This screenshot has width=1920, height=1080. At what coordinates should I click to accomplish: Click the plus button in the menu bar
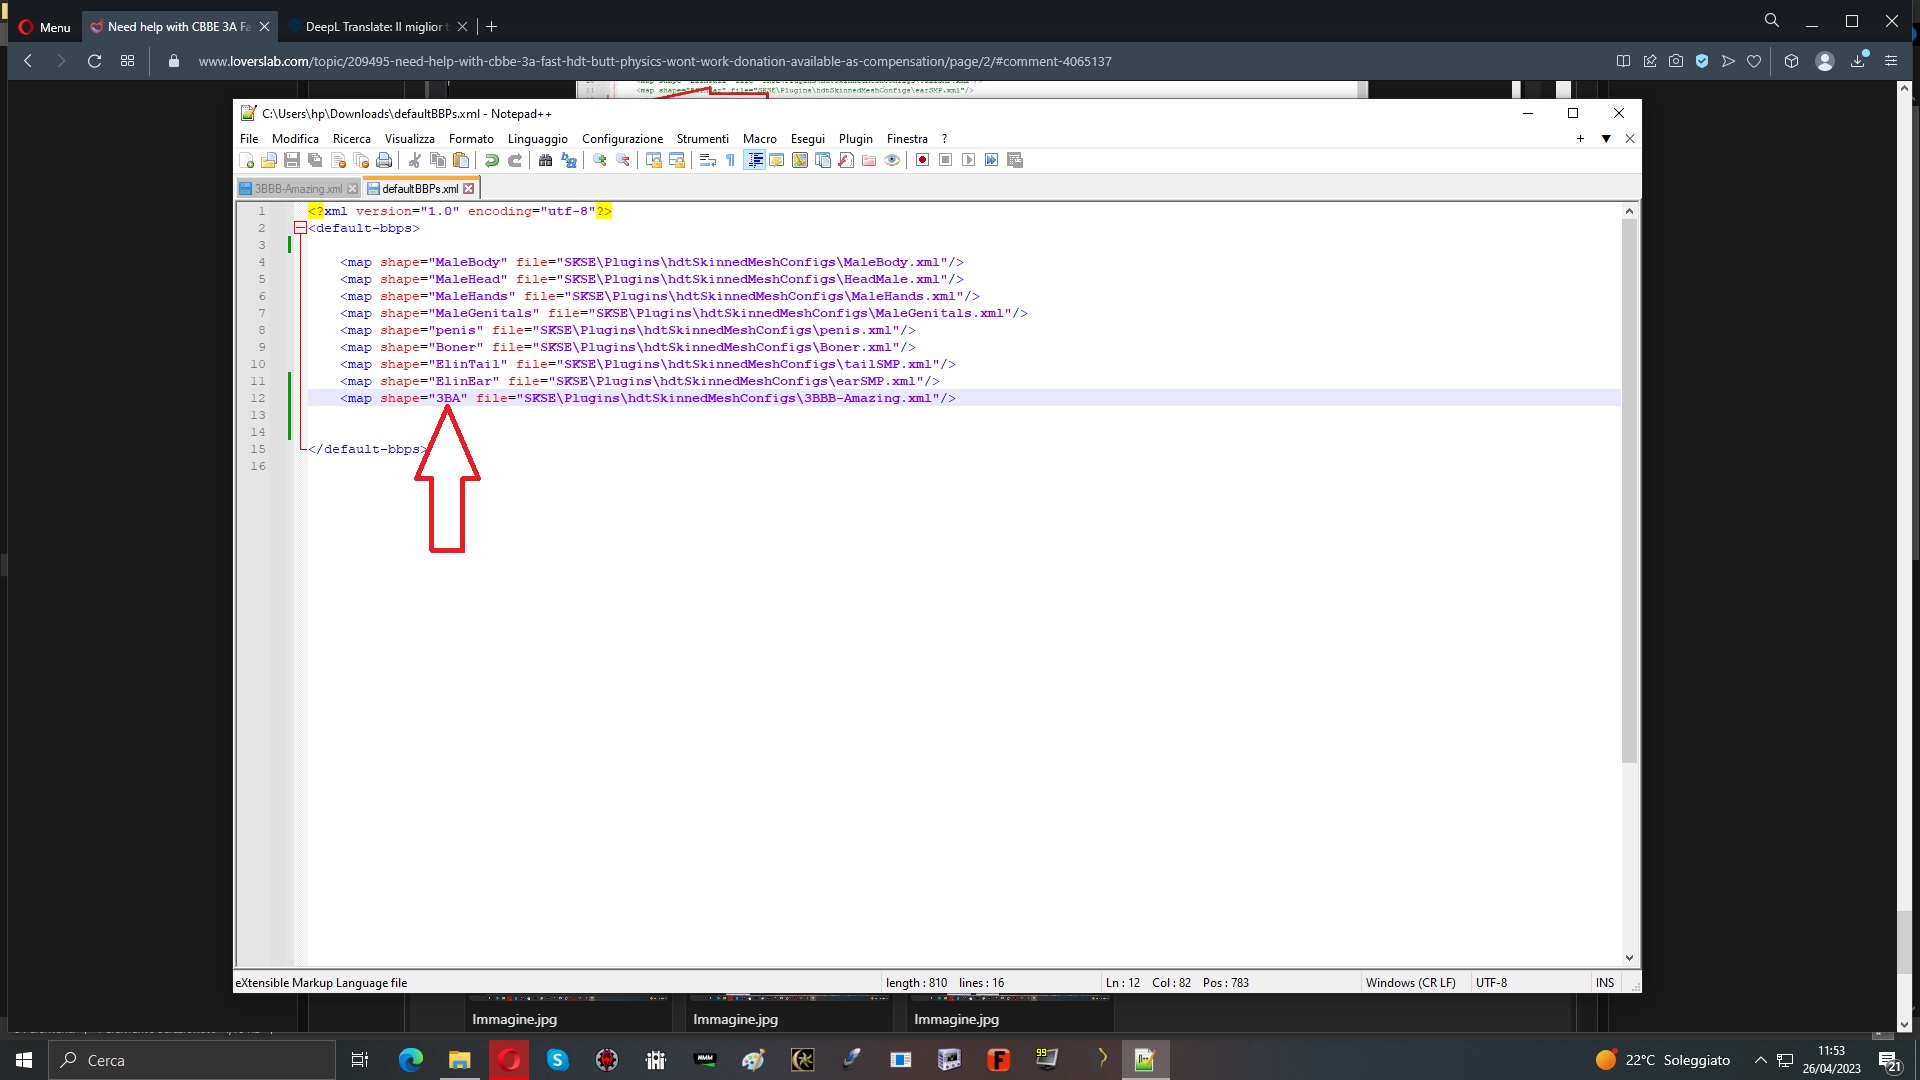1581,139
